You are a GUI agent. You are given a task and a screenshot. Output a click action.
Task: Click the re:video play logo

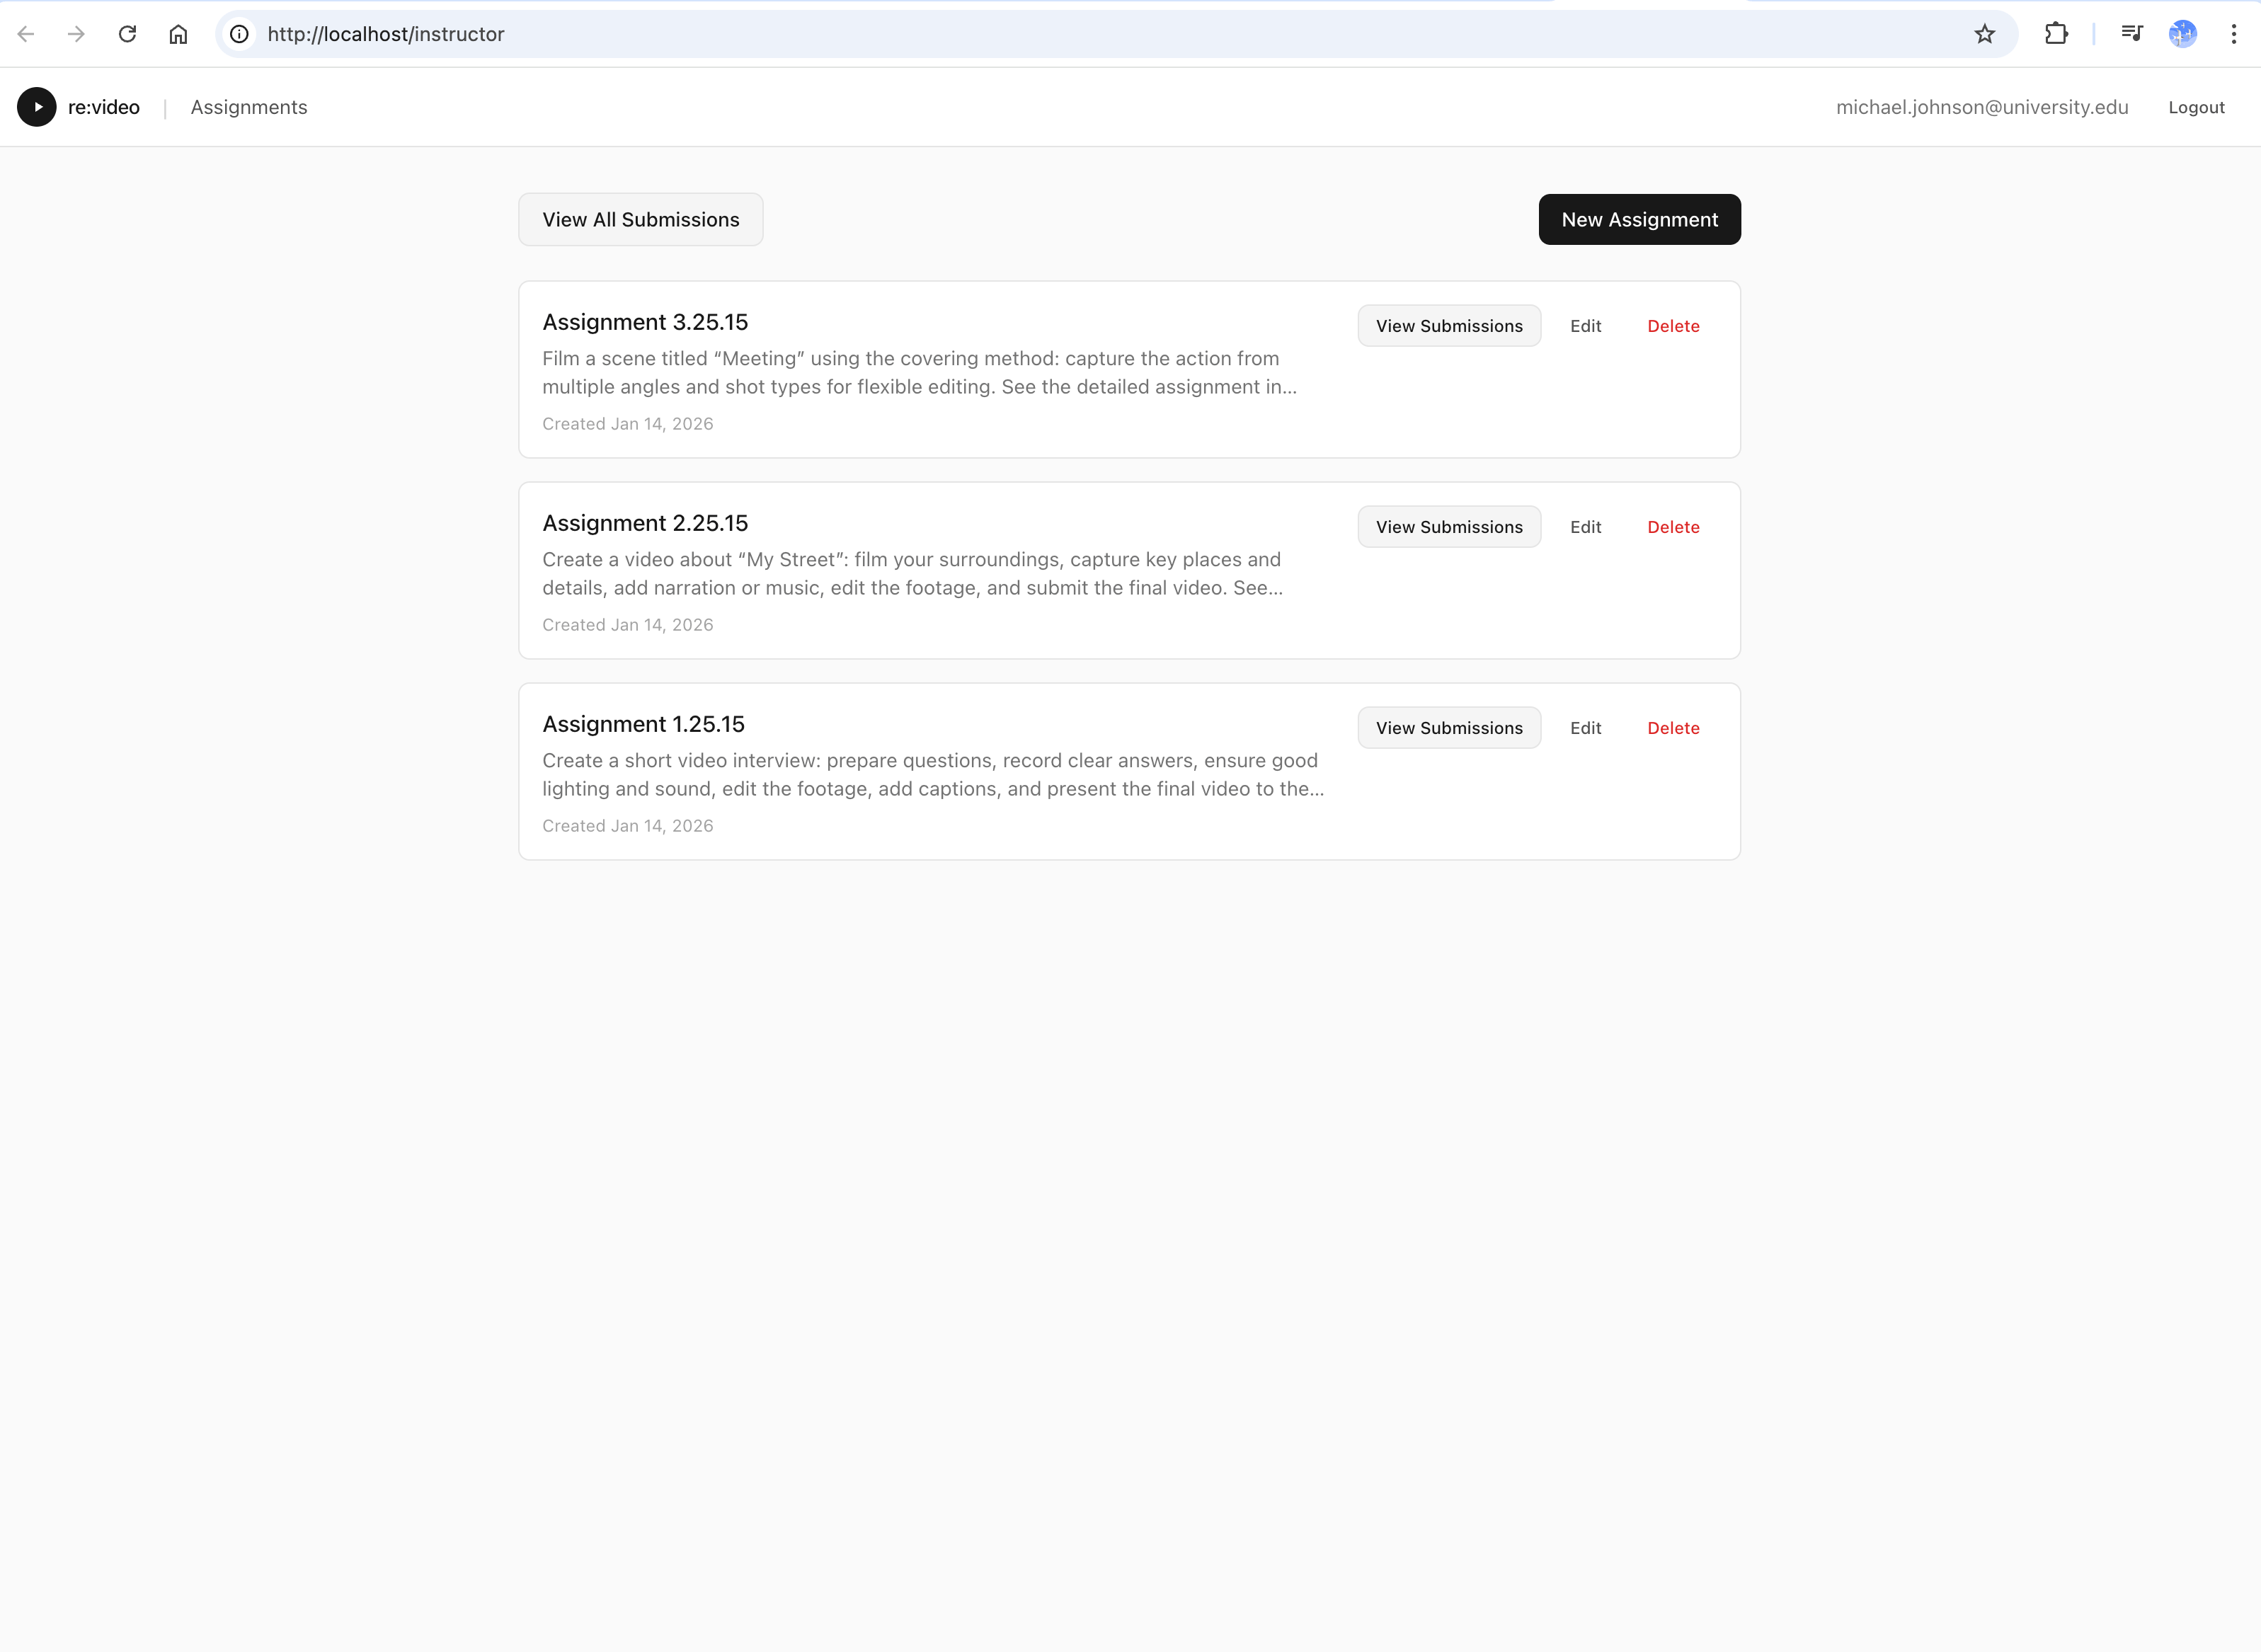[37, 107]
